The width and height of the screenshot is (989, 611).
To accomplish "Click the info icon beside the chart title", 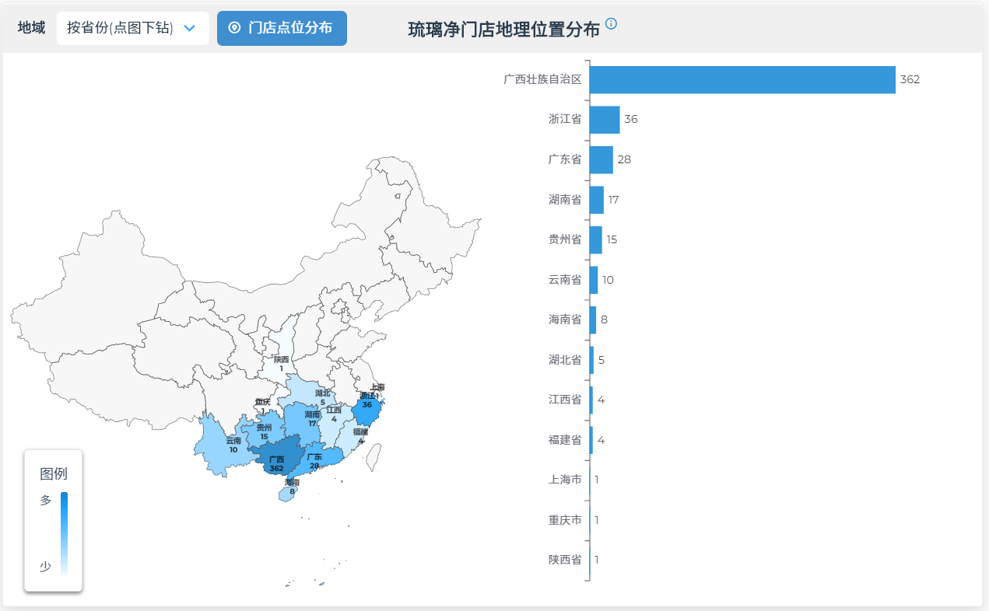I will coord(611,23).
